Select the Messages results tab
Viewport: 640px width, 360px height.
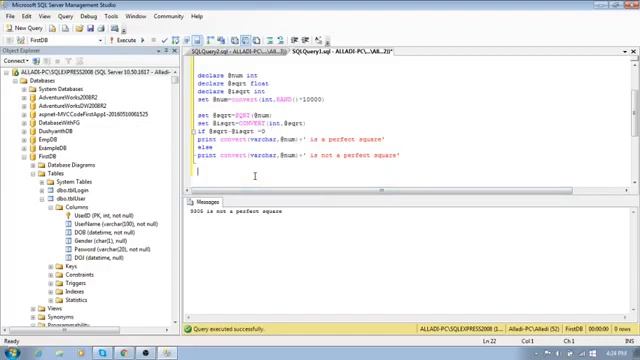click(204, 202)
